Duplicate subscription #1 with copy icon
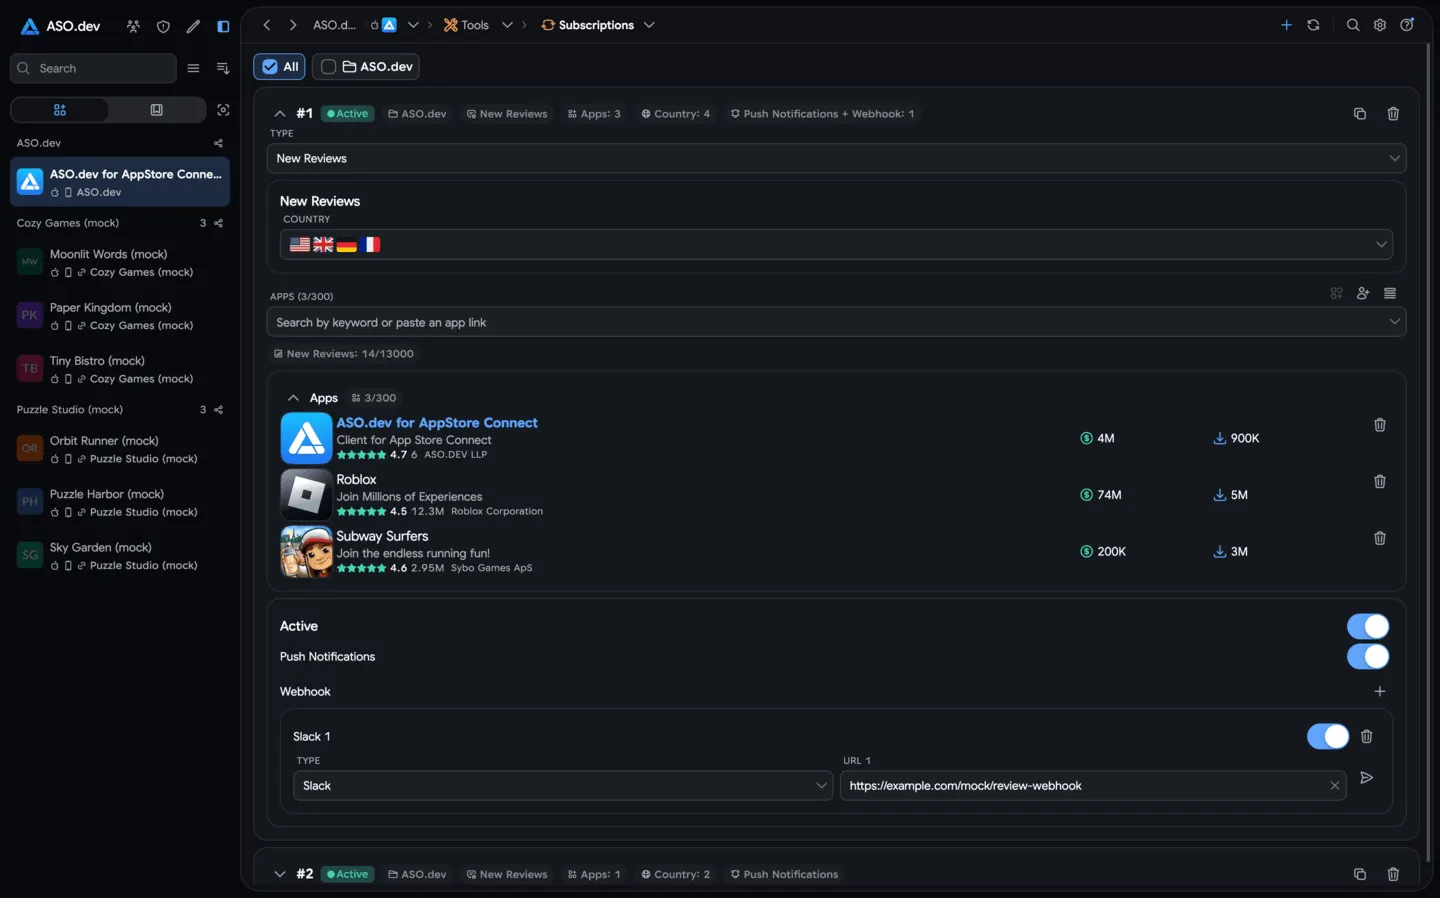 (1359, 114)
